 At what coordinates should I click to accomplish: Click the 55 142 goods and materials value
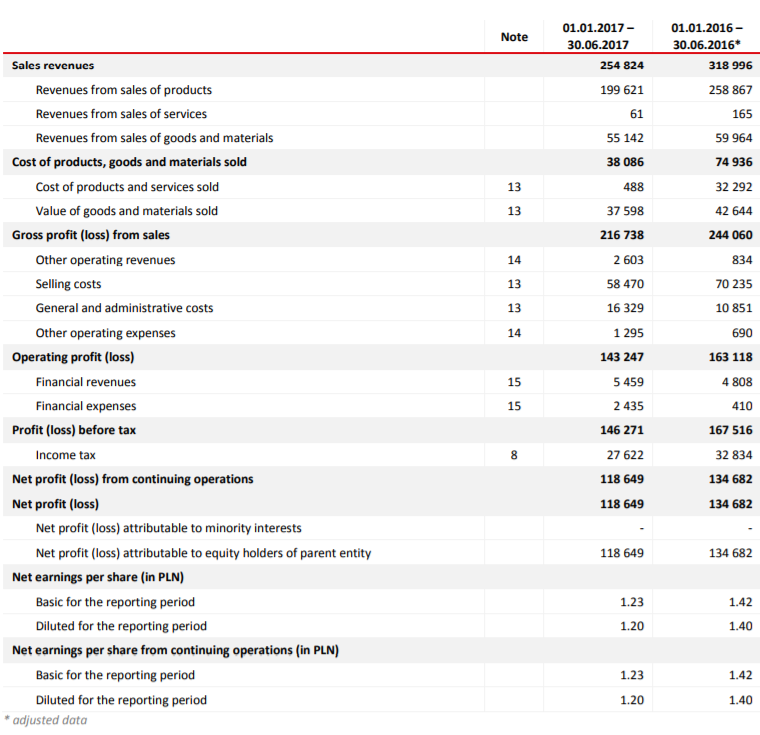click(626, 138)
